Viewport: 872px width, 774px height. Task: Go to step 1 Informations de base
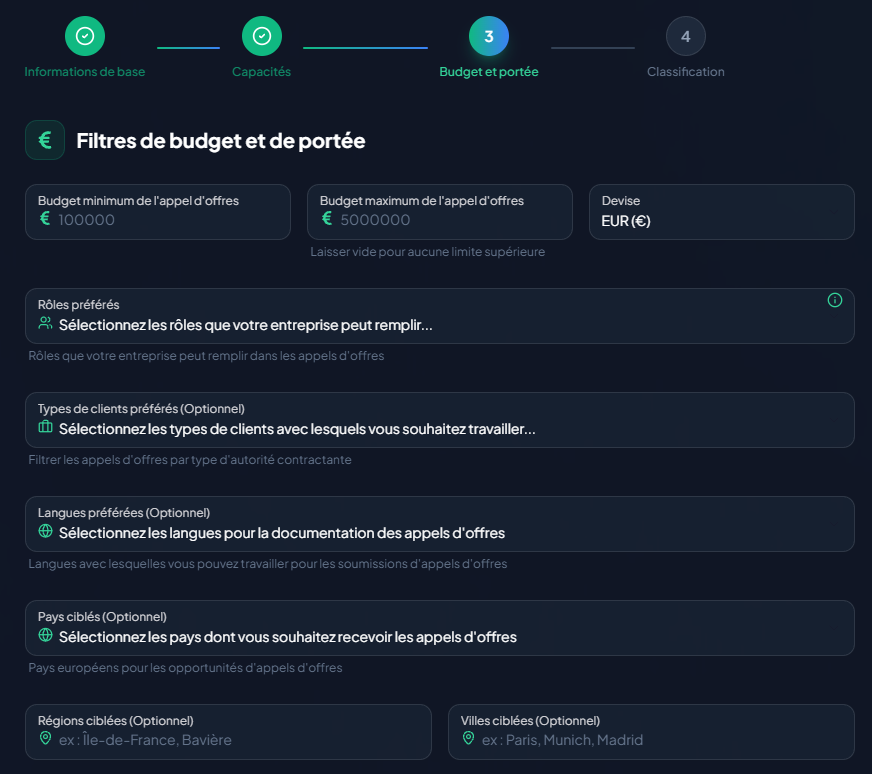point(85,37)
